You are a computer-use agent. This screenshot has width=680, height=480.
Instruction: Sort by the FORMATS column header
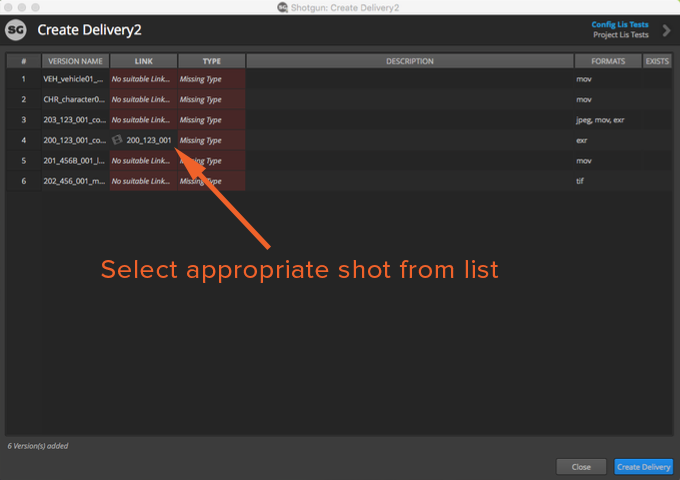click(x=608, y=61)
